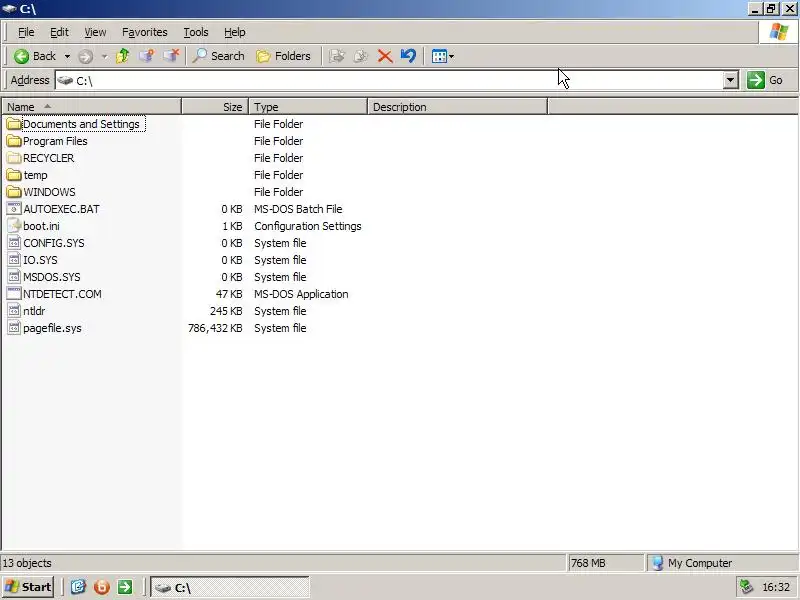Select the Documents and Settings folder icon
The height and width of the screenshot is (600, 800).
14,124
